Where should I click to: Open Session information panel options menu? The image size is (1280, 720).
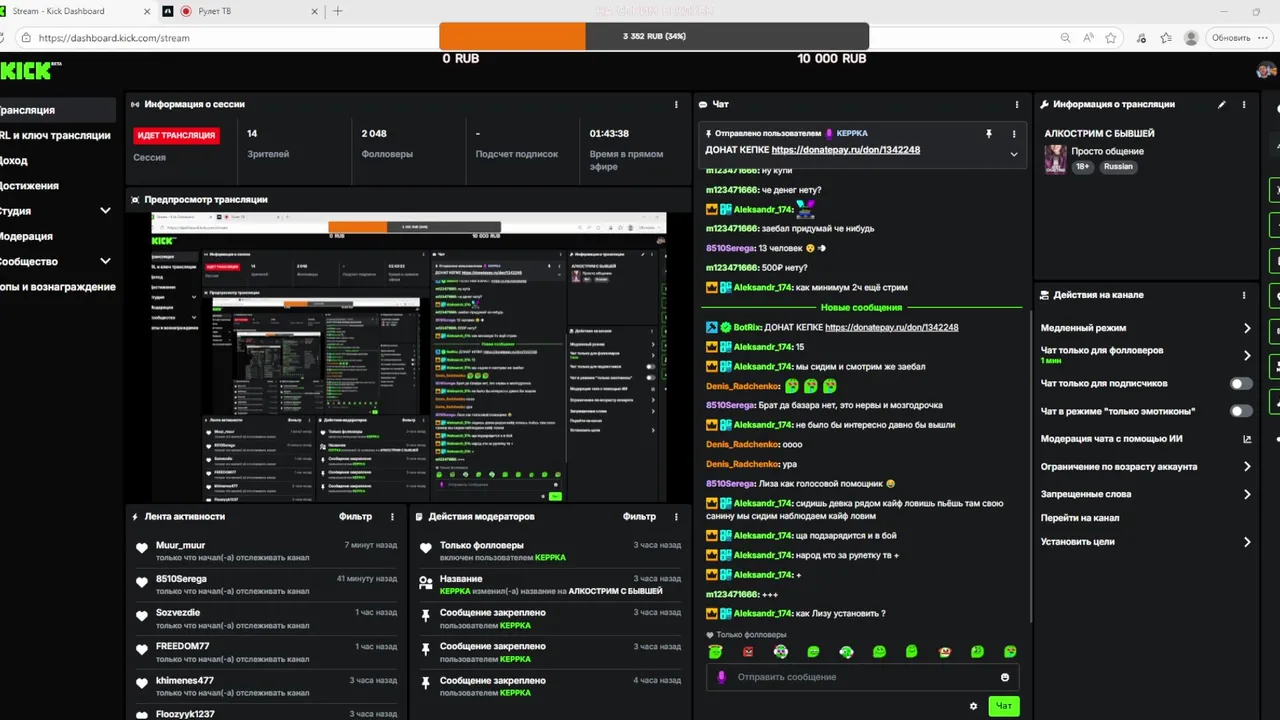(x=677, y=104)
